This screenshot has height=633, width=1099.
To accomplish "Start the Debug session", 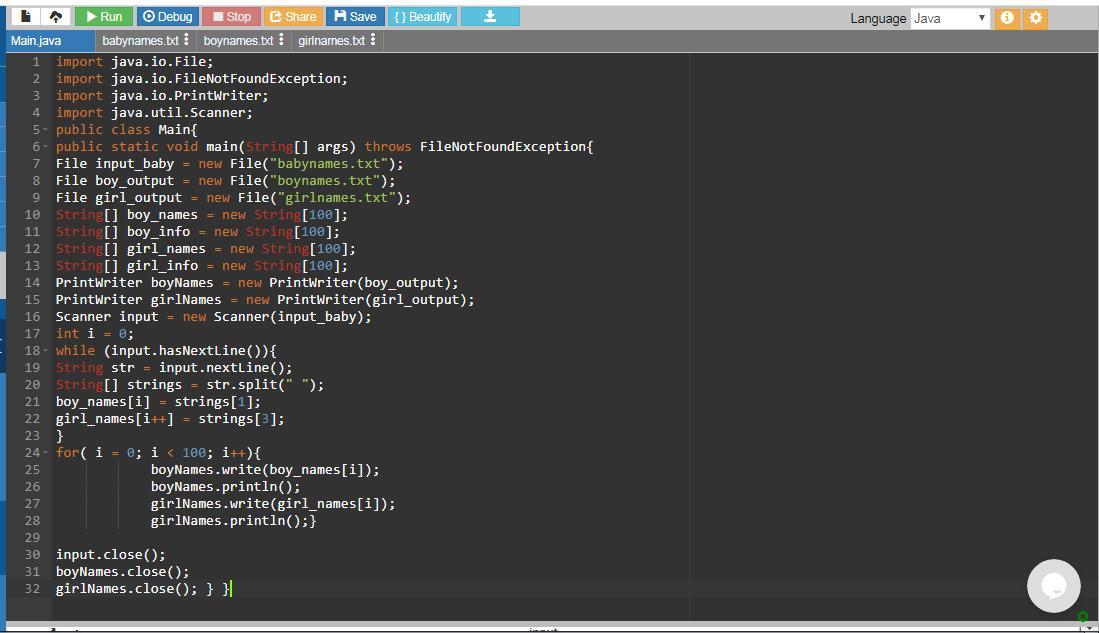I will (166, 16).
